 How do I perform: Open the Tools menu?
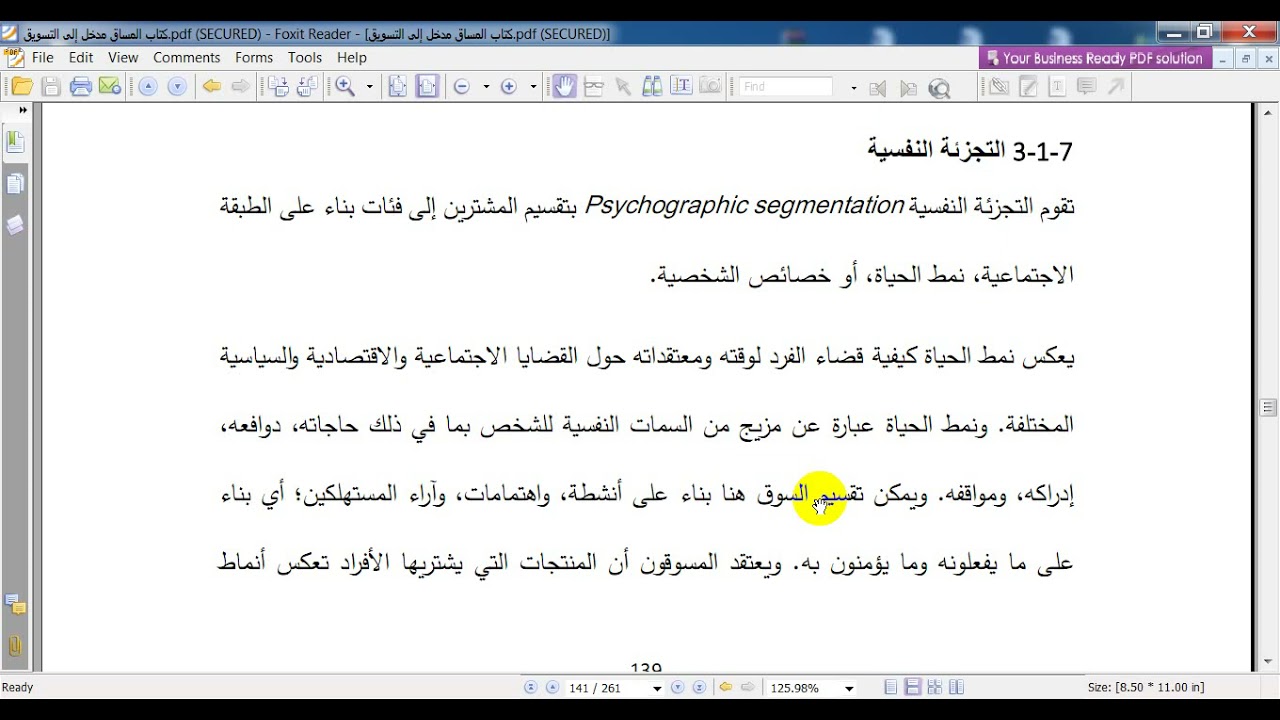pos(305,58)
